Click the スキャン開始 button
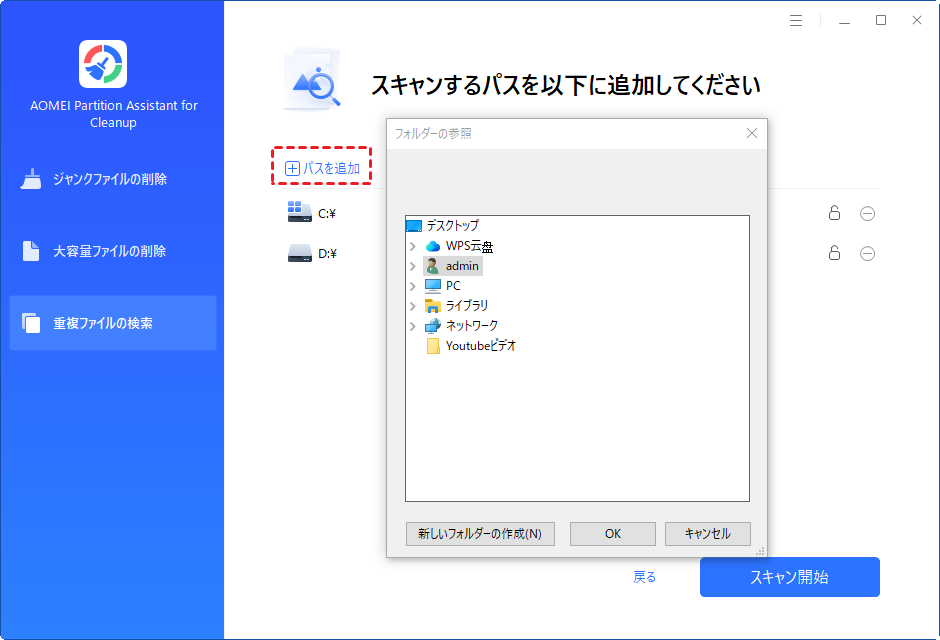Viewport: 940px width, 640px height. click(x=789, y=577)
